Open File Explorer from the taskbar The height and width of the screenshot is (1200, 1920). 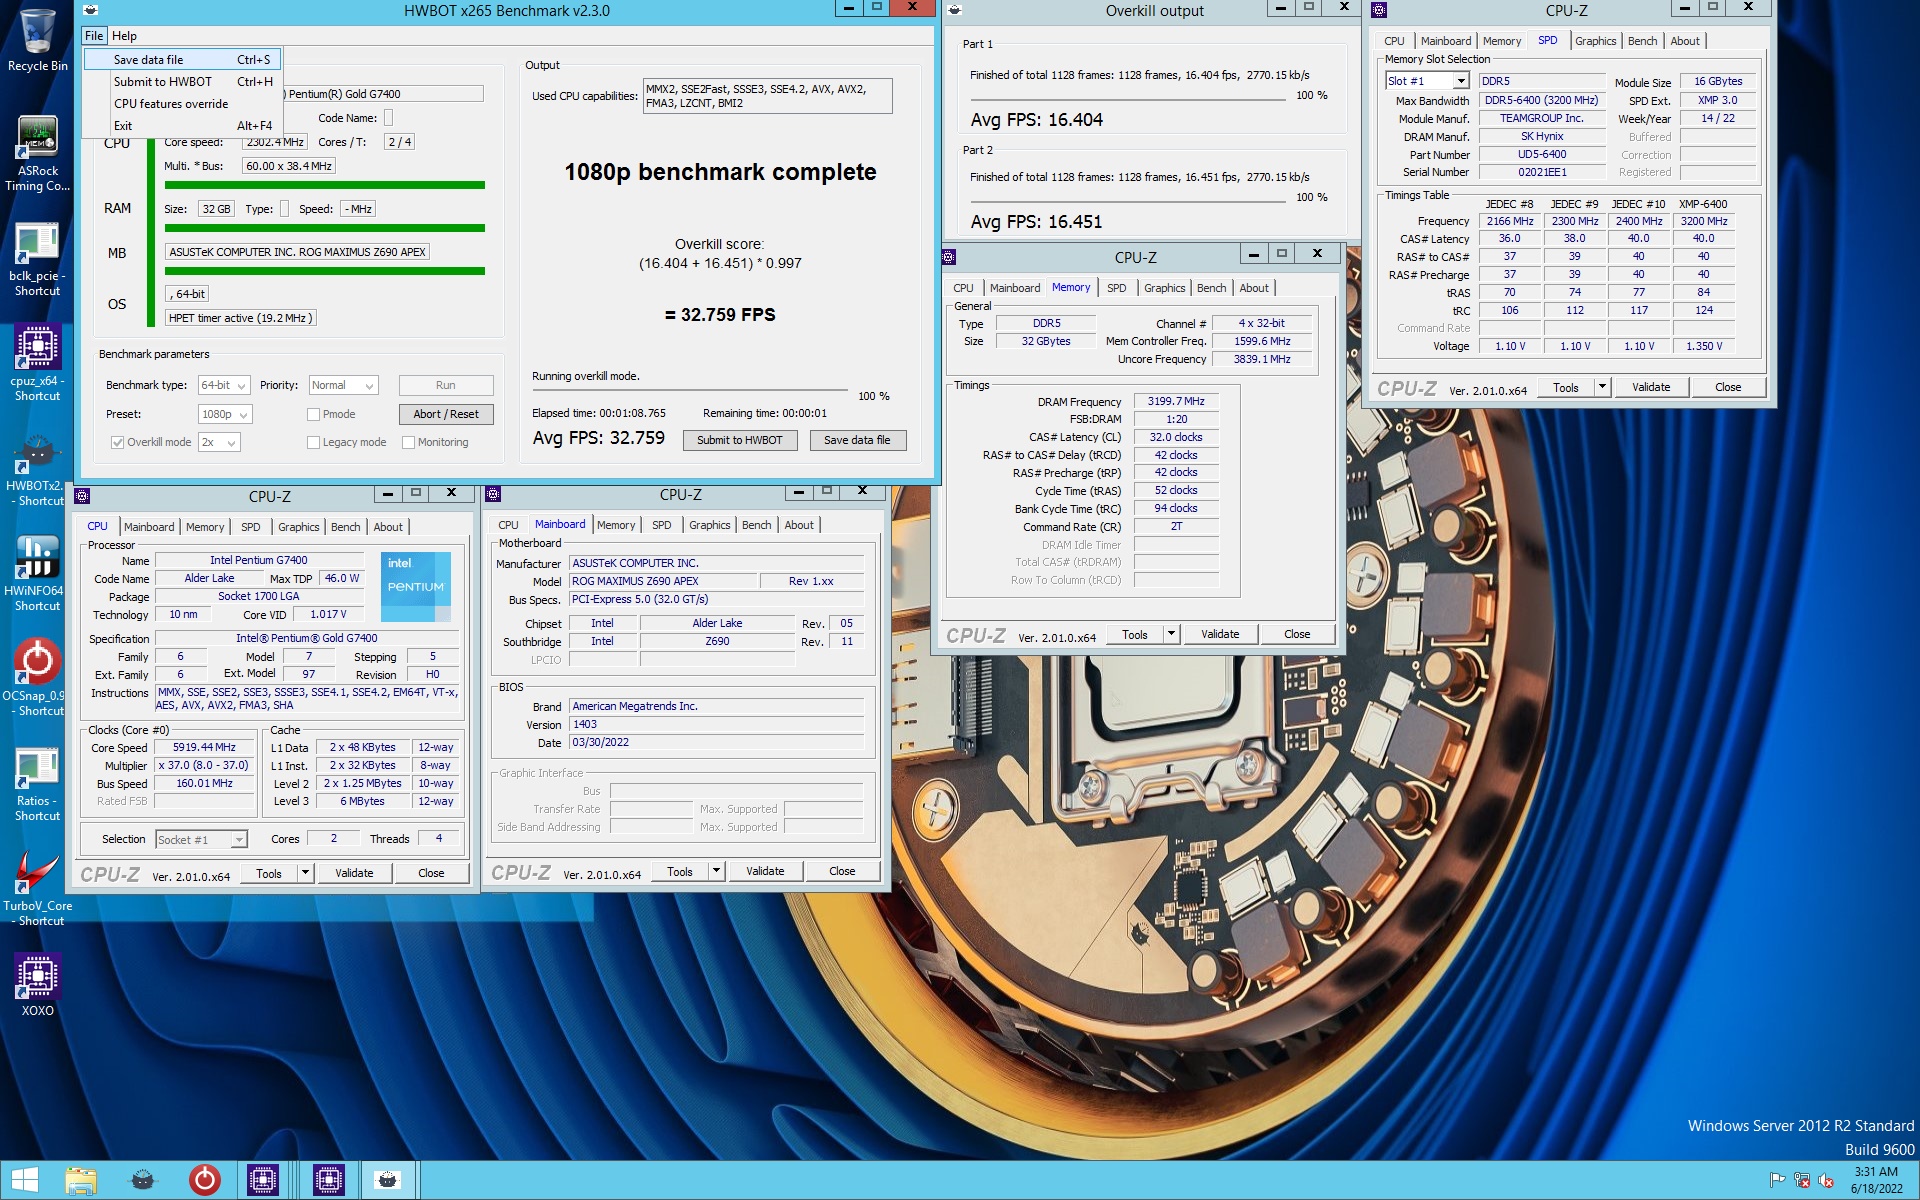click(81, 1180)
